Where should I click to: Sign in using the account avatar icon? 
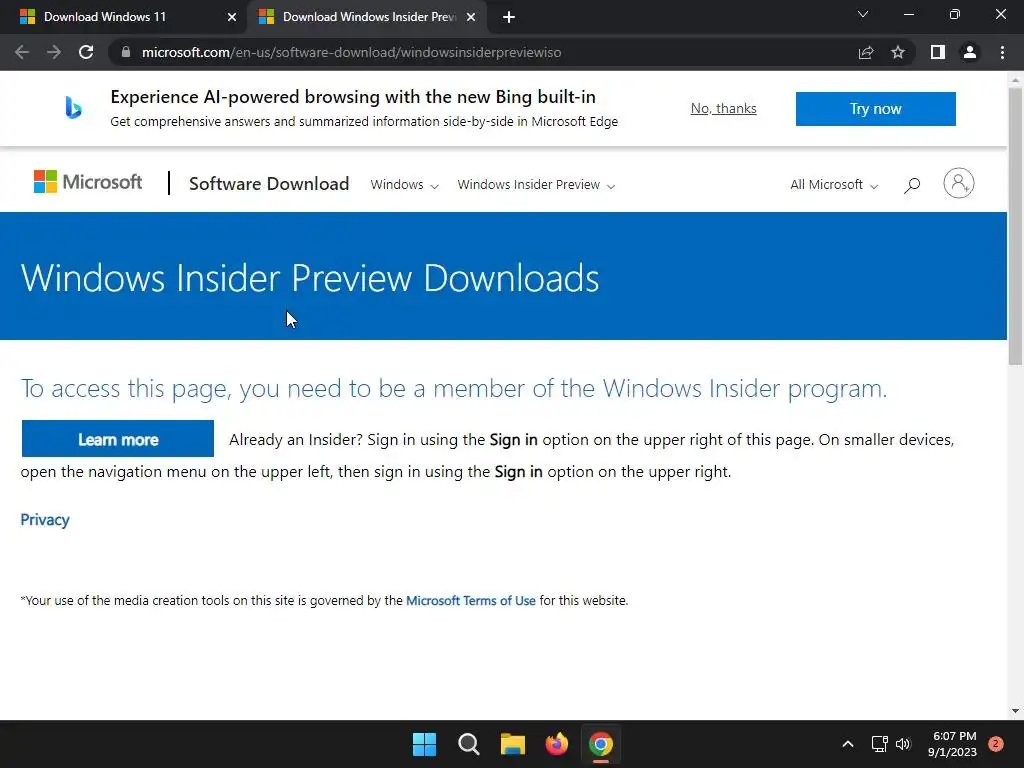tap(958, 183)
